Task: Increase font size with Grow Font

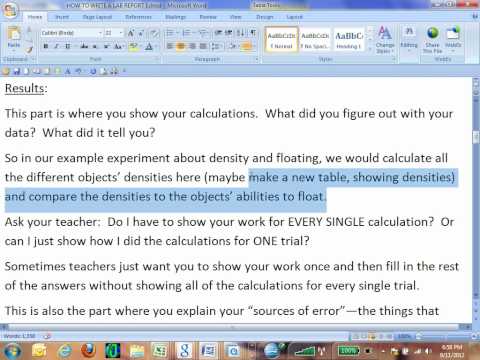Action: coord(131,33)
